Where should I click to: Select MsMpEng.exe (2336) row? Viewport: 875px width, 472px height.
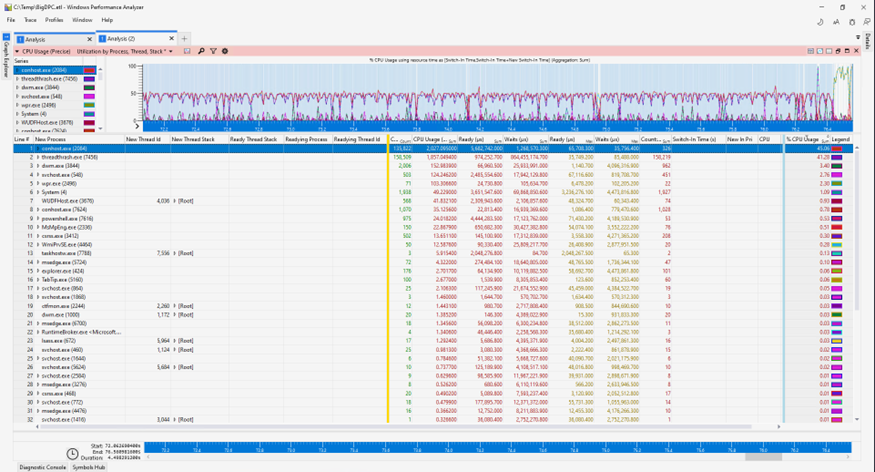pyautogui.click(x=433, y=228)
